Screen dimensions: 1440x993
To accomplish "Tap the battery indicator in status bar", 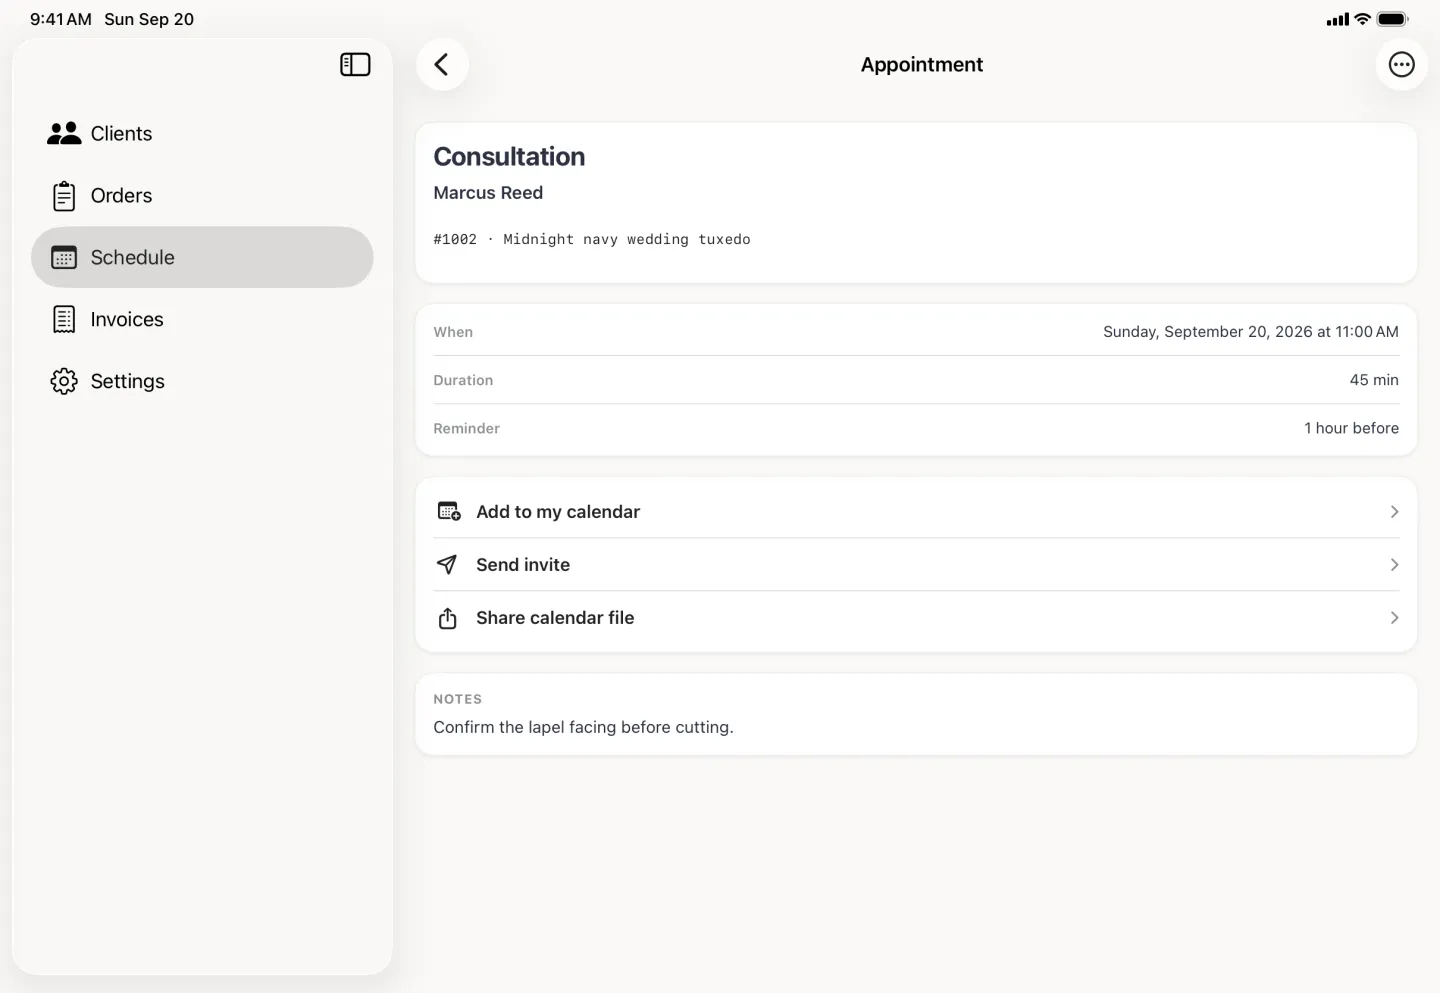I will click(1392, 19).
